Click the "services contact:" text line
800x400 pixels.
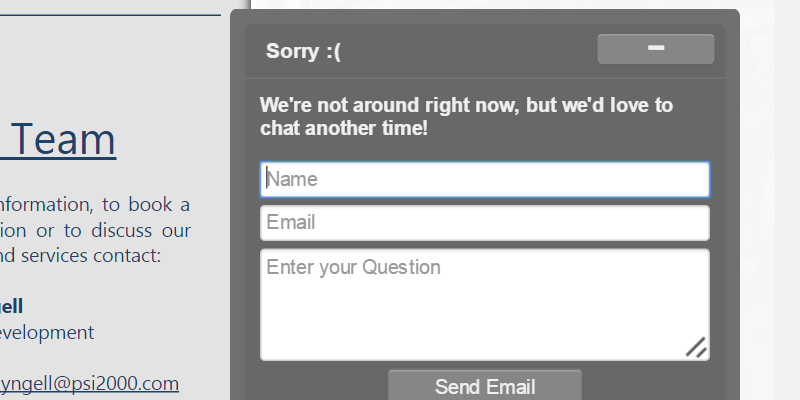pyautogui.click(x=80, y=255)
